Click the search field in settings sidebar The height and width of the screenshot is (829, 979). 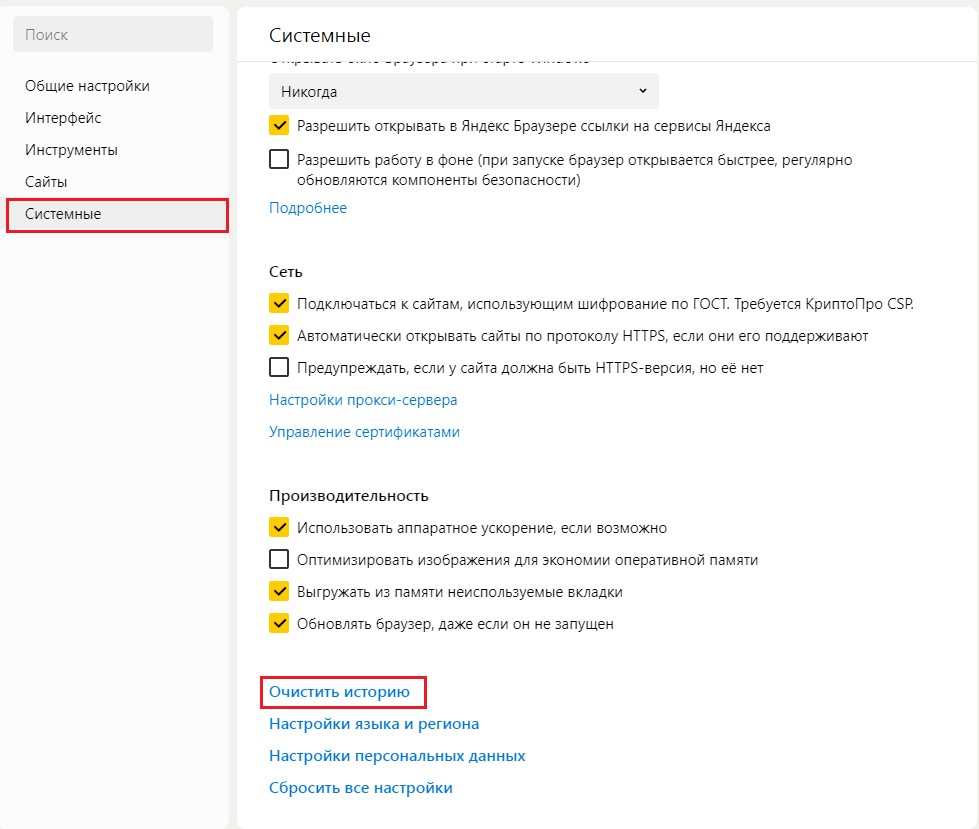(x=112, y=35)
